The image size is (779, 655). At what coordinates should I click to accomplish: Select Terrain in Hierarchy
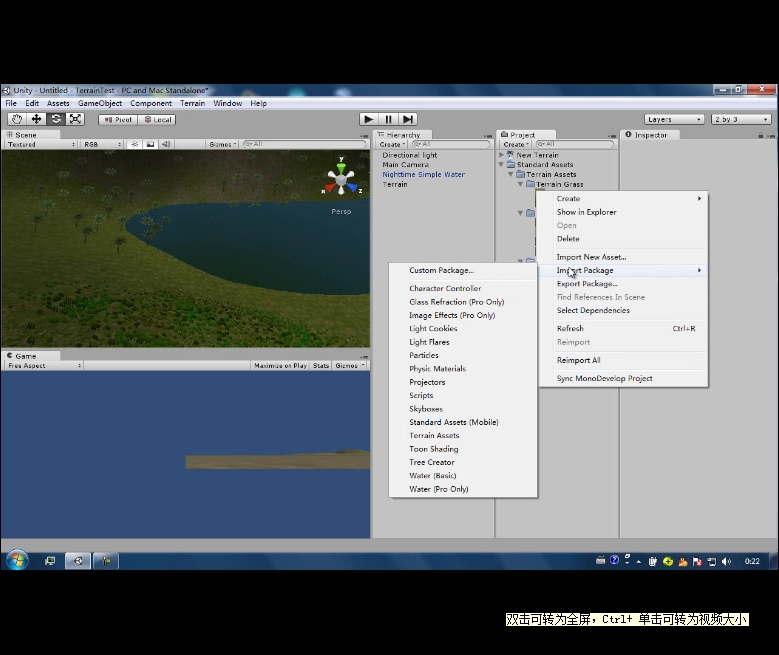pyautogui.click(x=394, y=184)
